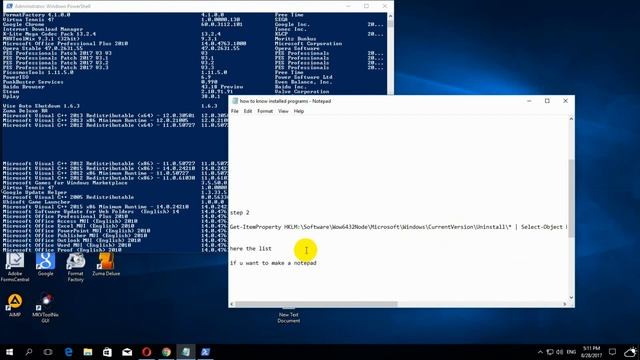The image size is (640, 360).
Task: Click the 'step 2' line in Notepad
Action: click(240, 213)
